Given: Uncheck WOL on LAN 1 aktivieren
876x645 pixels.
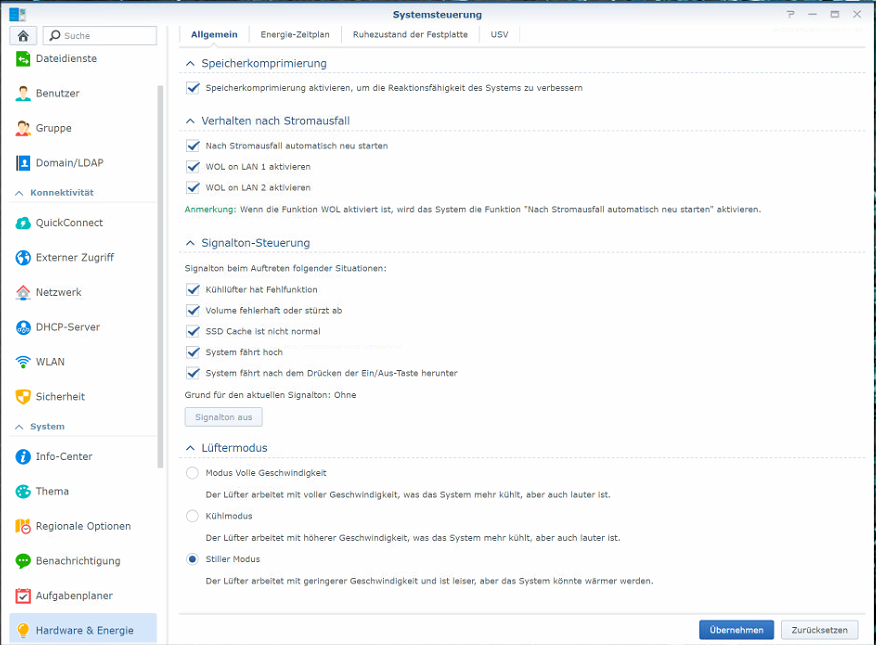Looking at the screenshot, I should click(x=193, y=167).
